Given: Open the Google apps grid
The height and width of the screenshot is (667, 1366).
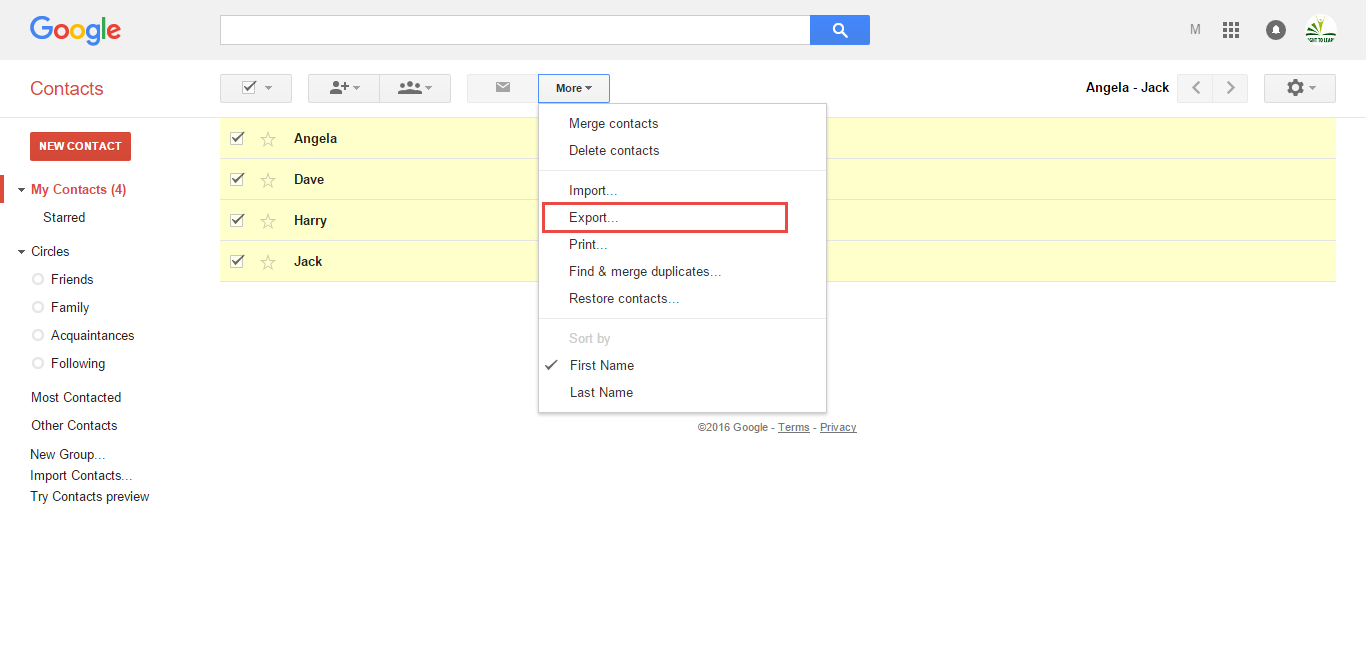Looking at the screenshot, I should [x=1231, y=30].
